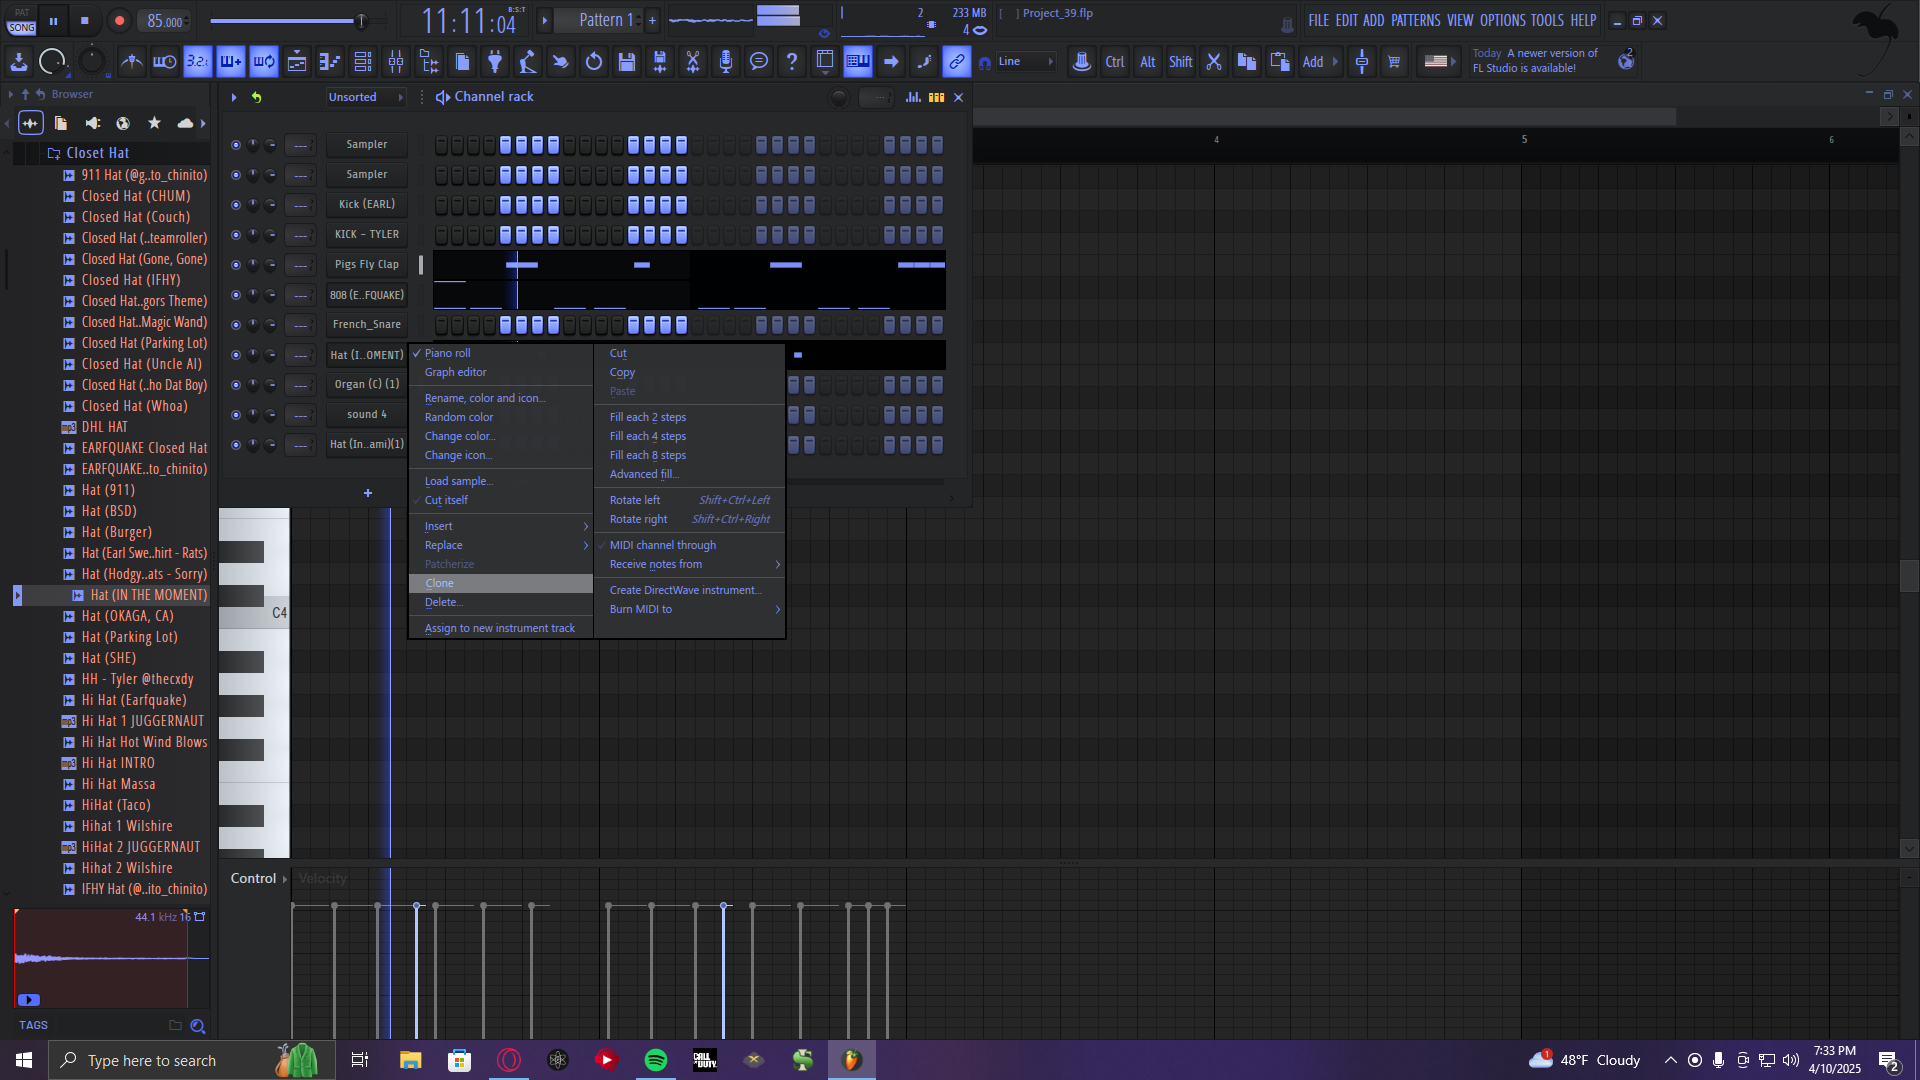Open the Mixer from the toolbar
1920x1080 pixels.
coord(396,62)
